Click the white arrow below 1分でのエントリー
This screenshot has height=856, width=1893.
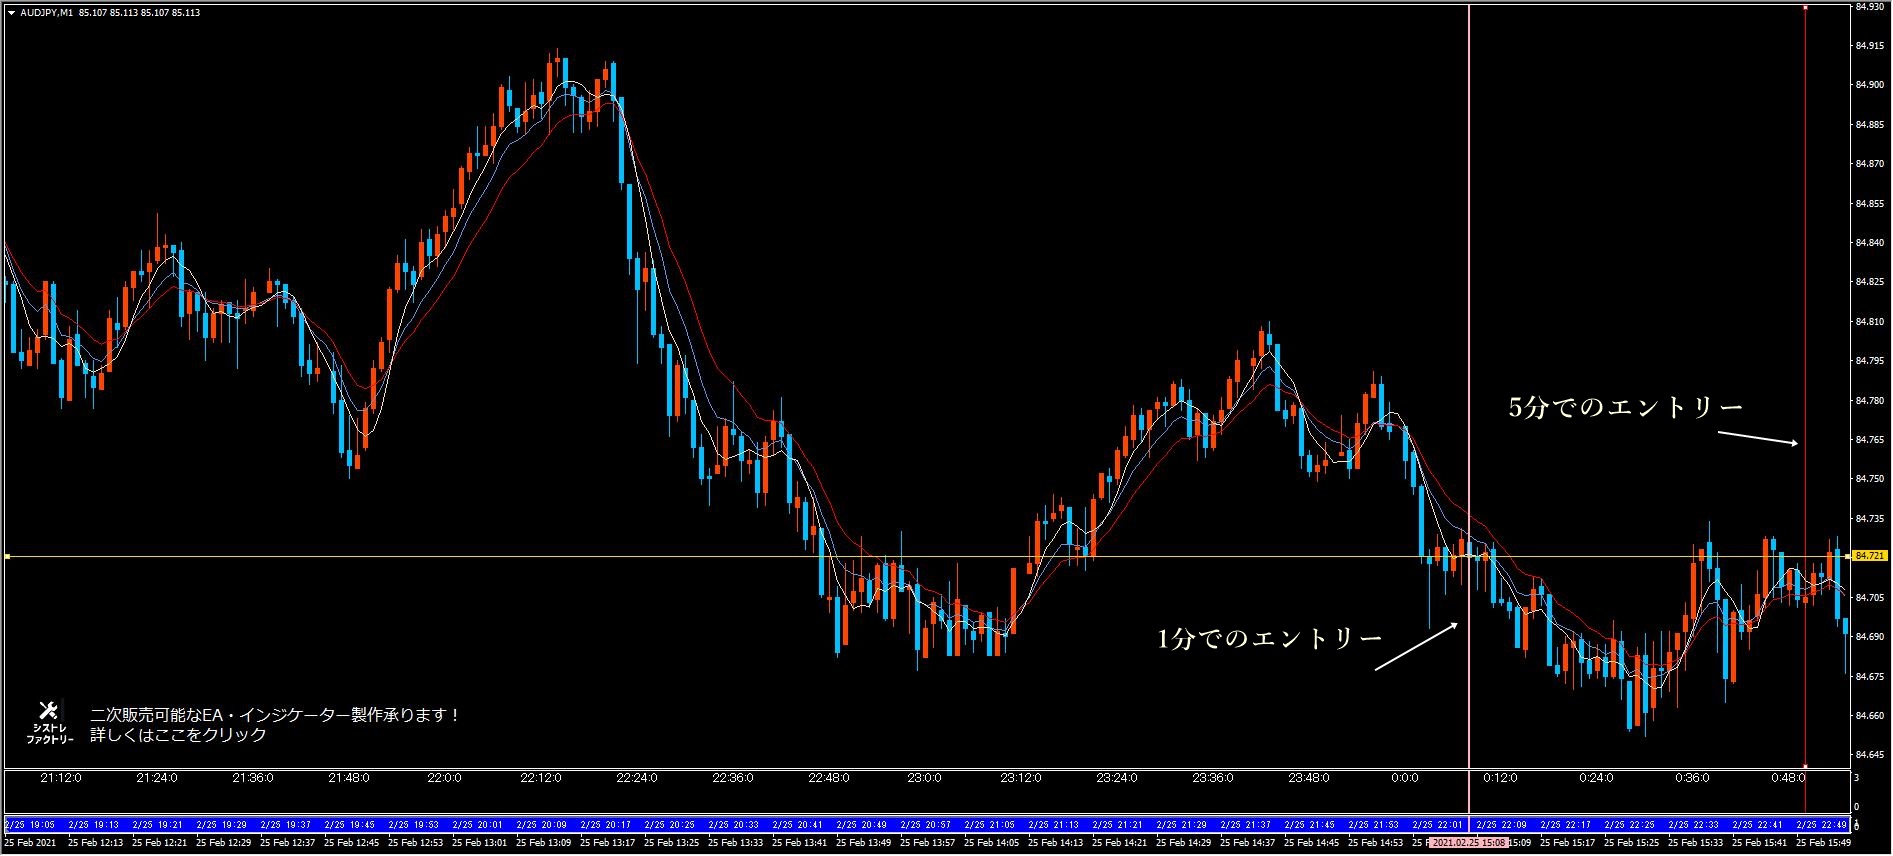1417,646
